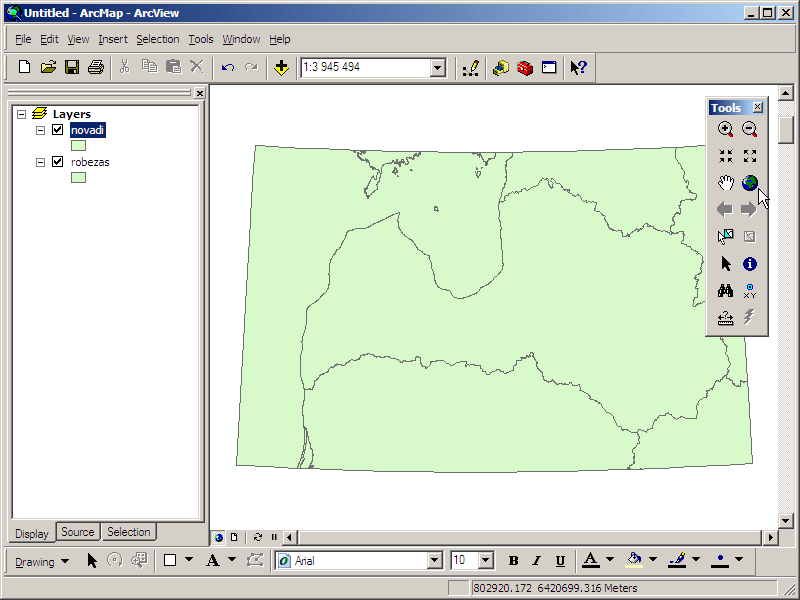
Task: Activate the Identify tool
Action: [749, 264]
